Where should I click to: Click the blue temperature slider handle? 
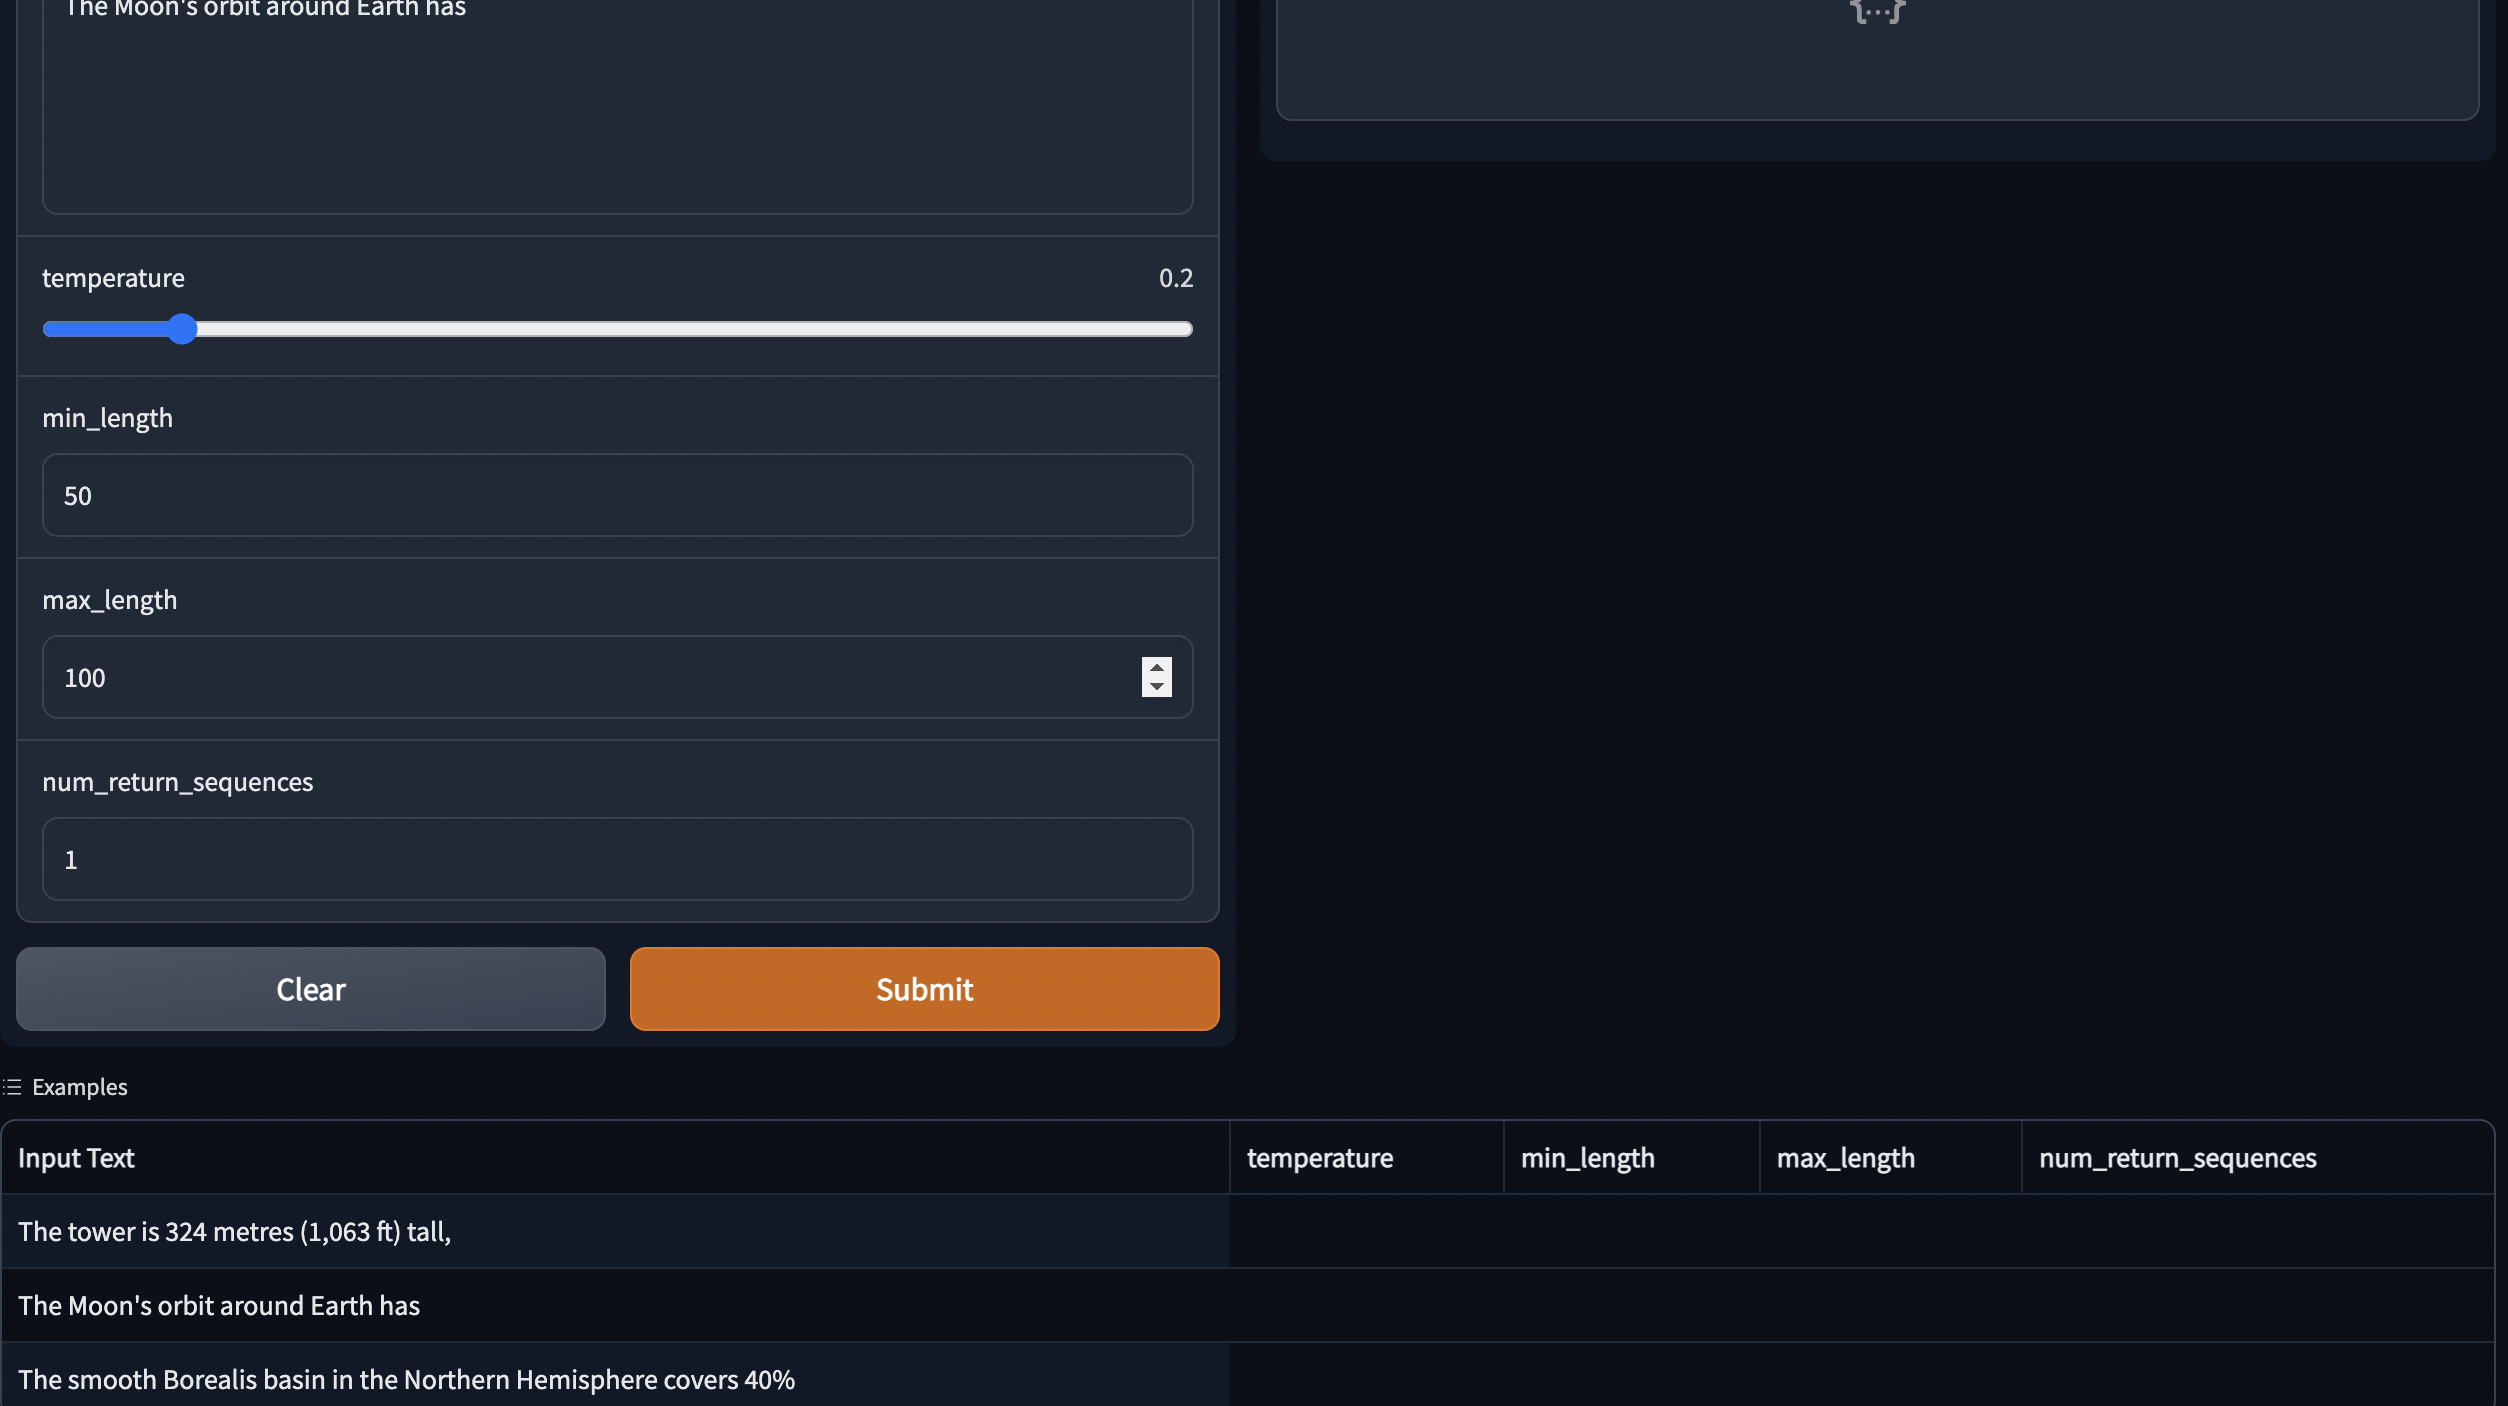[183, 328]
